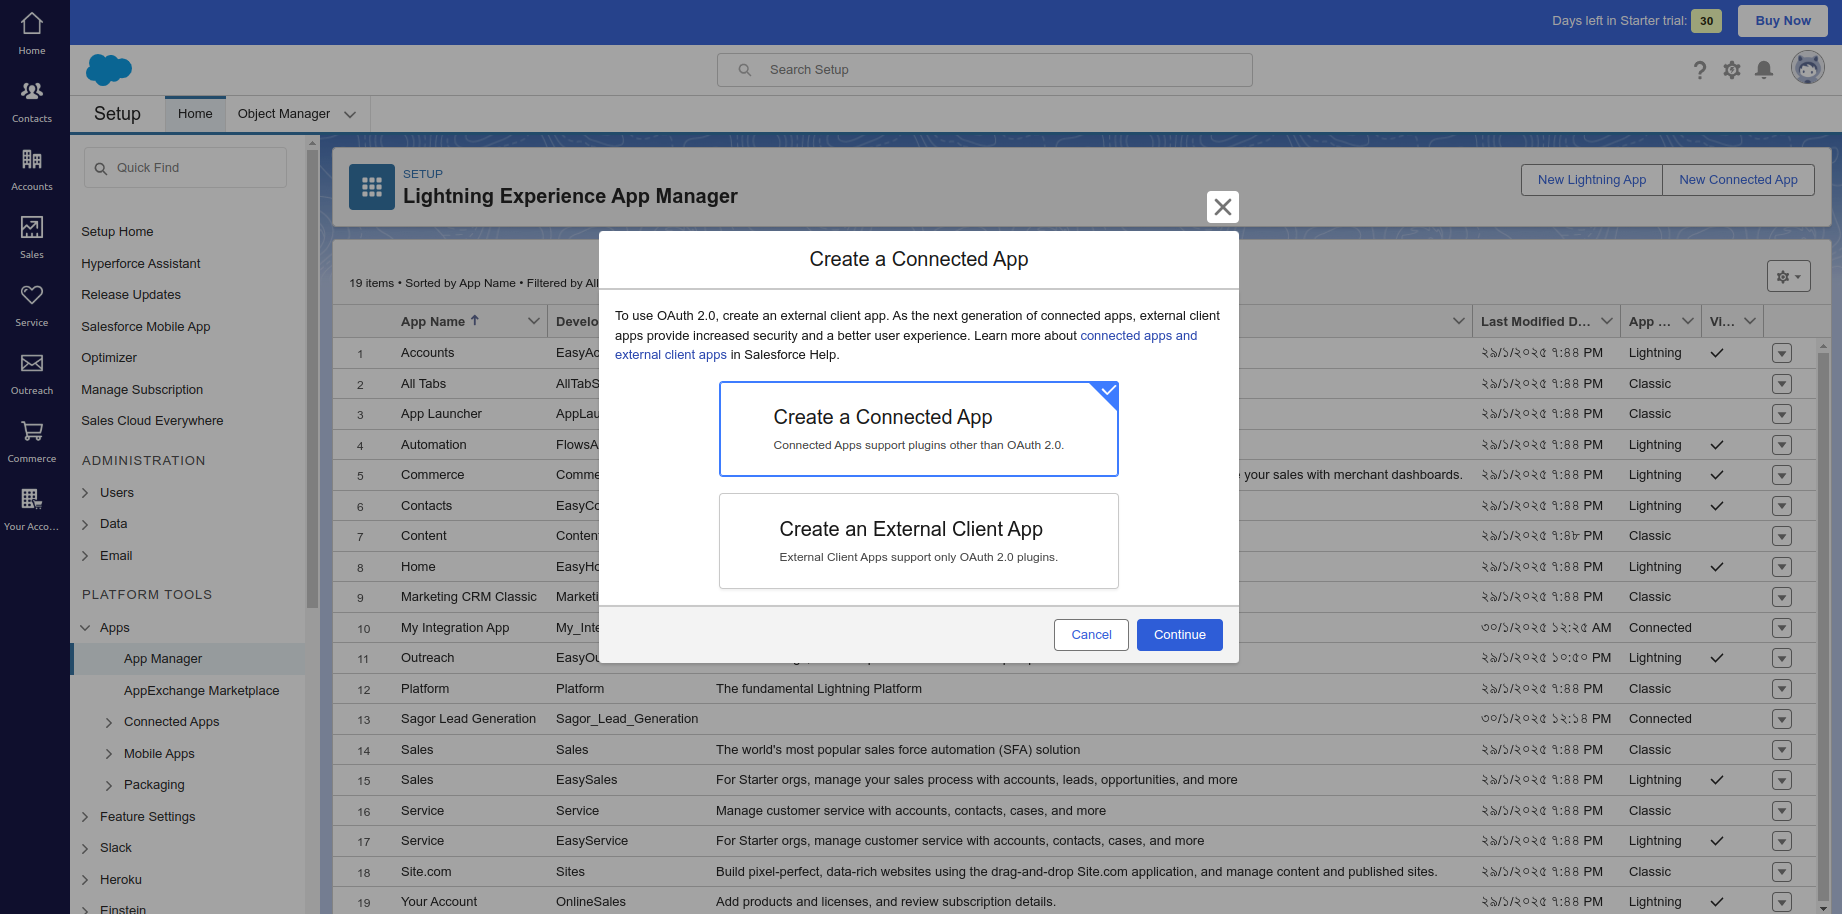Viewport: 1842px width, 914px height.
Task: Open Manage Subscription in sidebar
Action: (x=142, y=390)
